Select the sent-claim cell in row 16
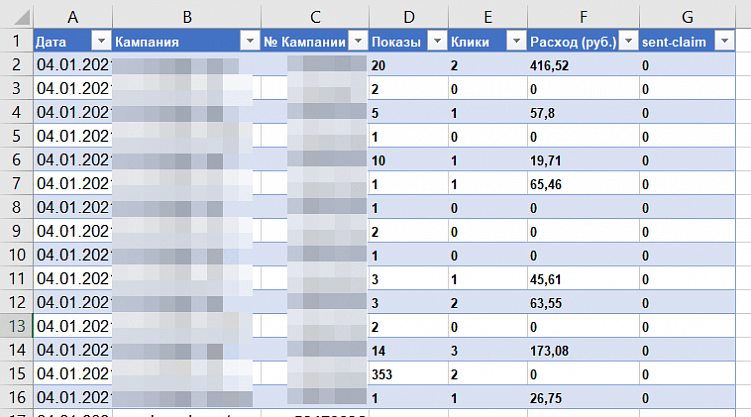The image size is (751, 417). coord(687,397)
